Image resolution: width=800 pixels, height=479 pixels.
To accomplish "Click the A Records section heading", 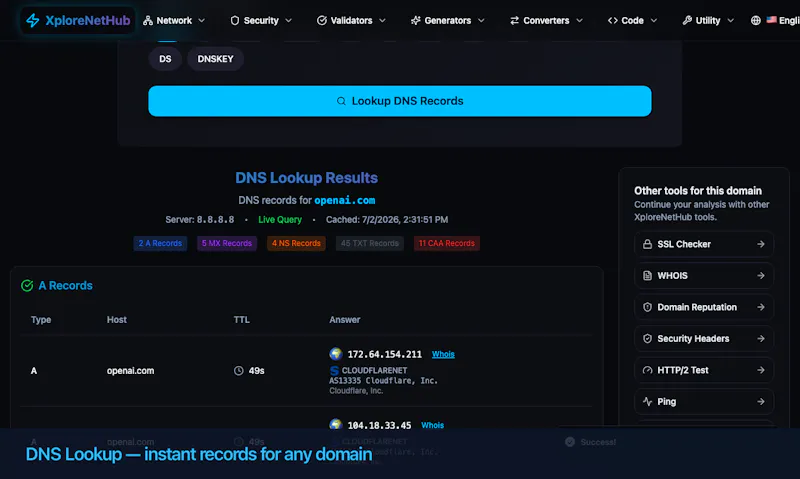I will [65, 286].
